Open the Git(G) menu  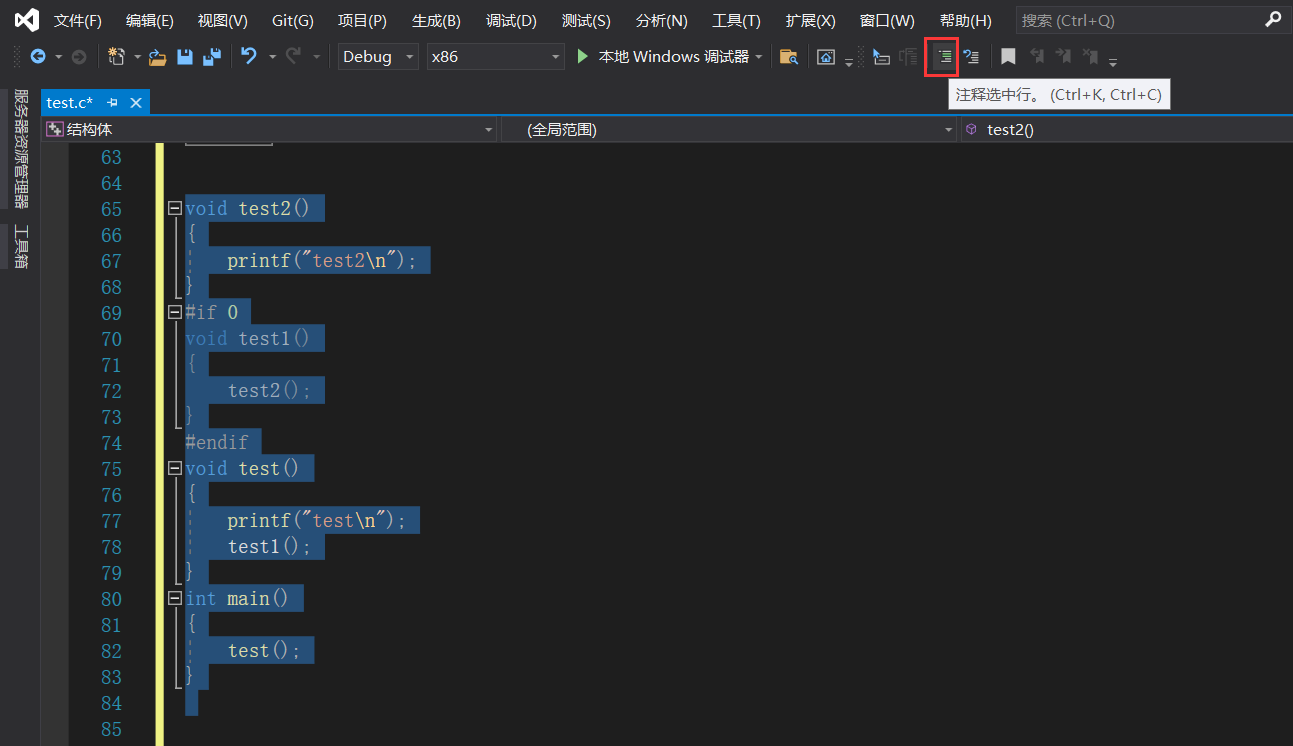point(293,20)
